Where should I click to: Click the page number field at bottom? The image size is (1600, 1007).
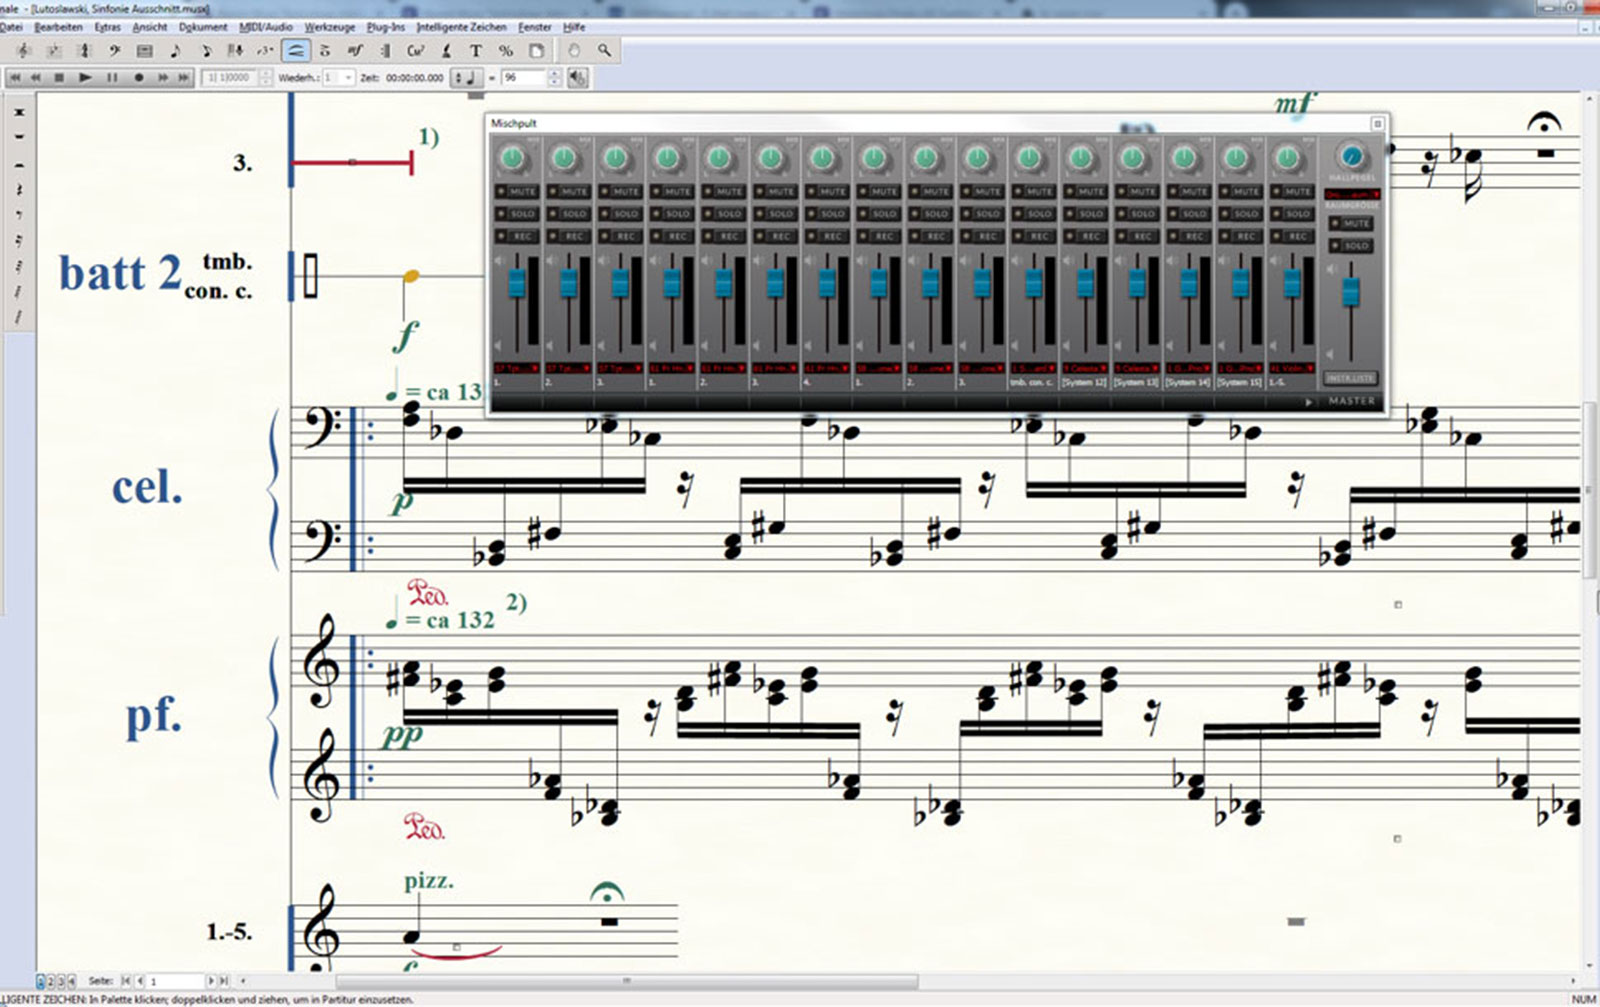[176, 981]
